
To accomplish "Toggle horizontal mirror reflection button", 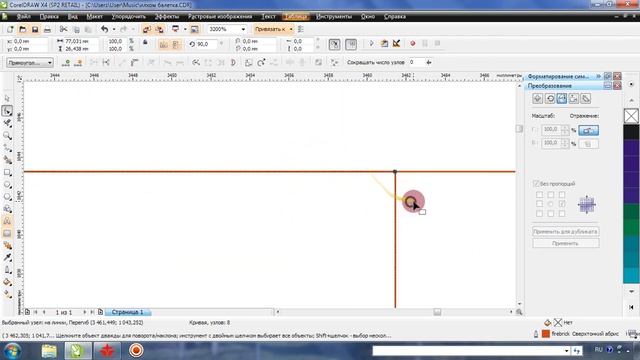I will coord(588,131).
